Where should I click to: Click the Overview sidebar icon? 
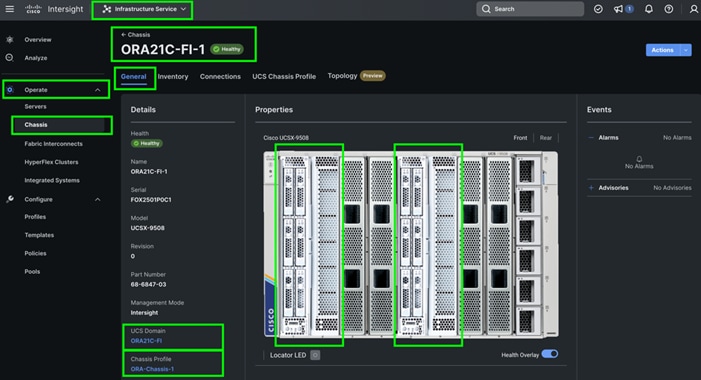[x=9, y=40]
